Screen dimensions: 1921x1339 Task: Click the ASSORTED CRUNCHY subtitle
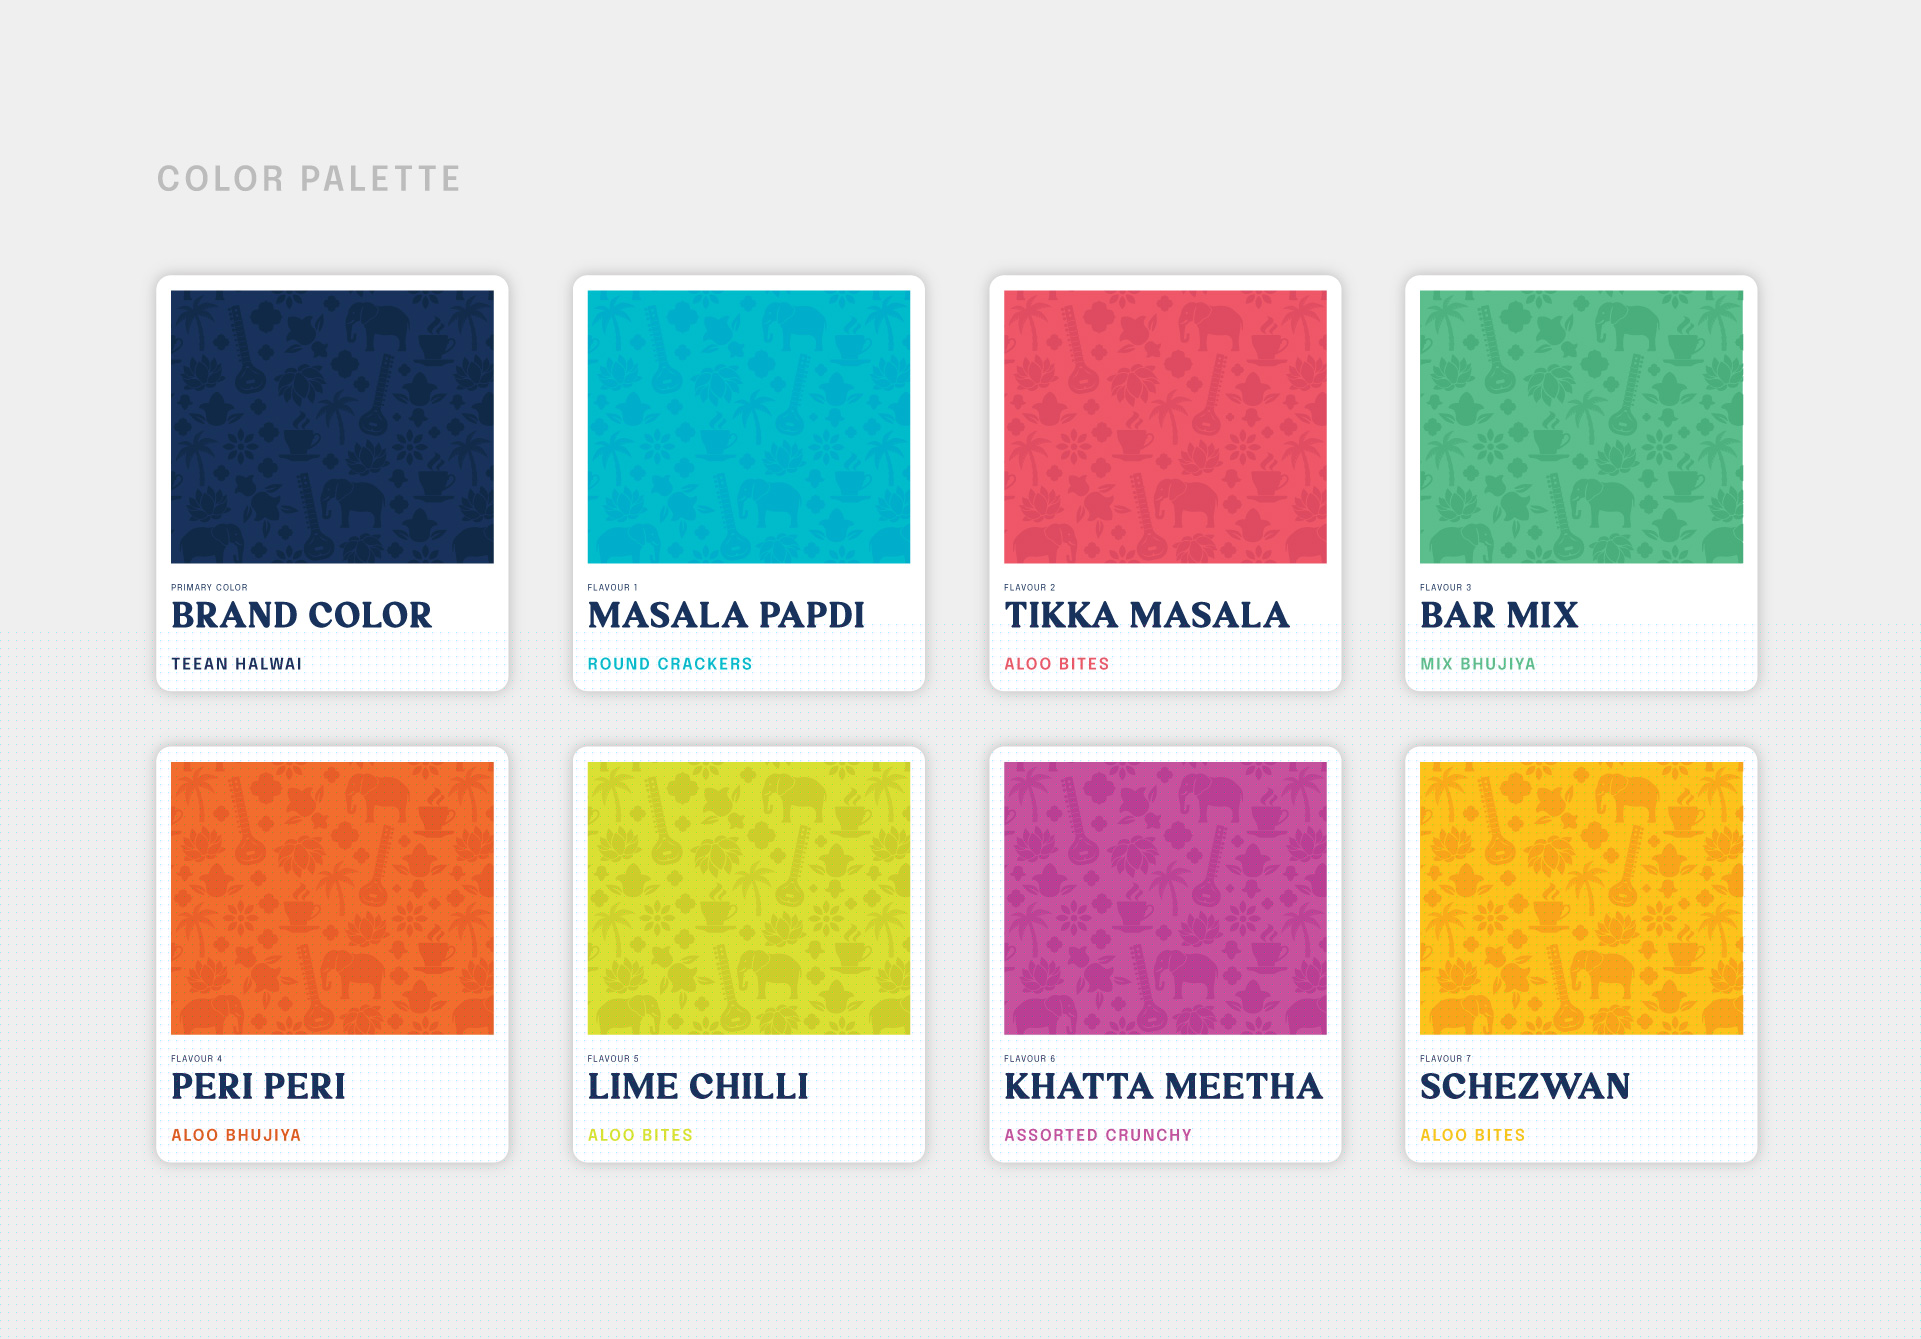[1098, 1135]
